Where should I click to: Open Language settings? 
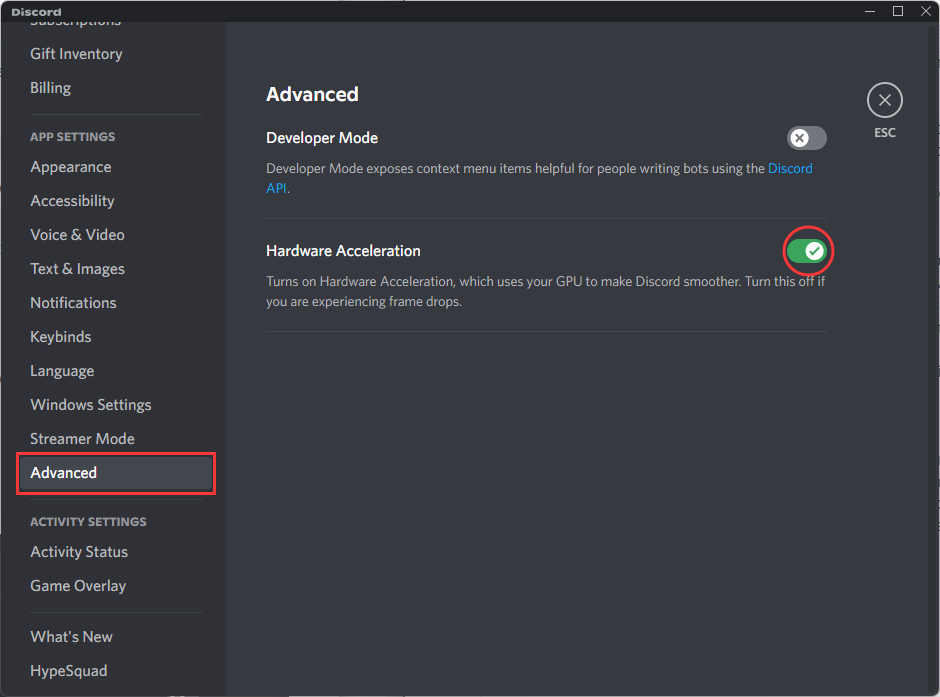62,371
